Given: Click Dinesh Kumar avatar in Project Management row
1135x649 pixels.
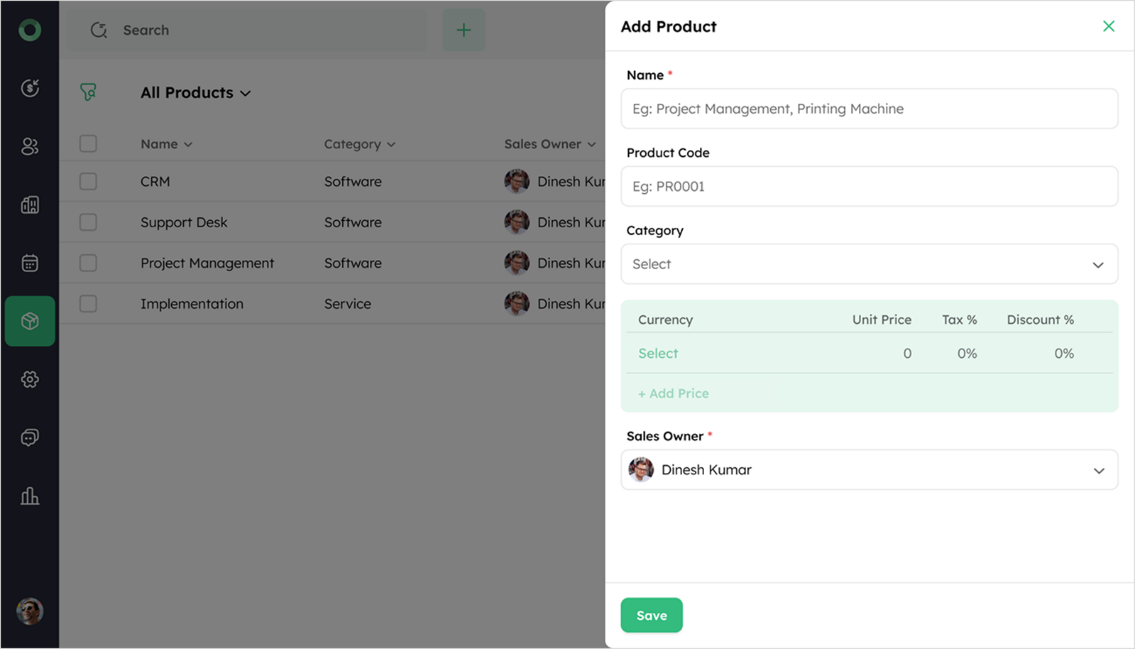Looking at the screenshot, I should click(517, 263).
